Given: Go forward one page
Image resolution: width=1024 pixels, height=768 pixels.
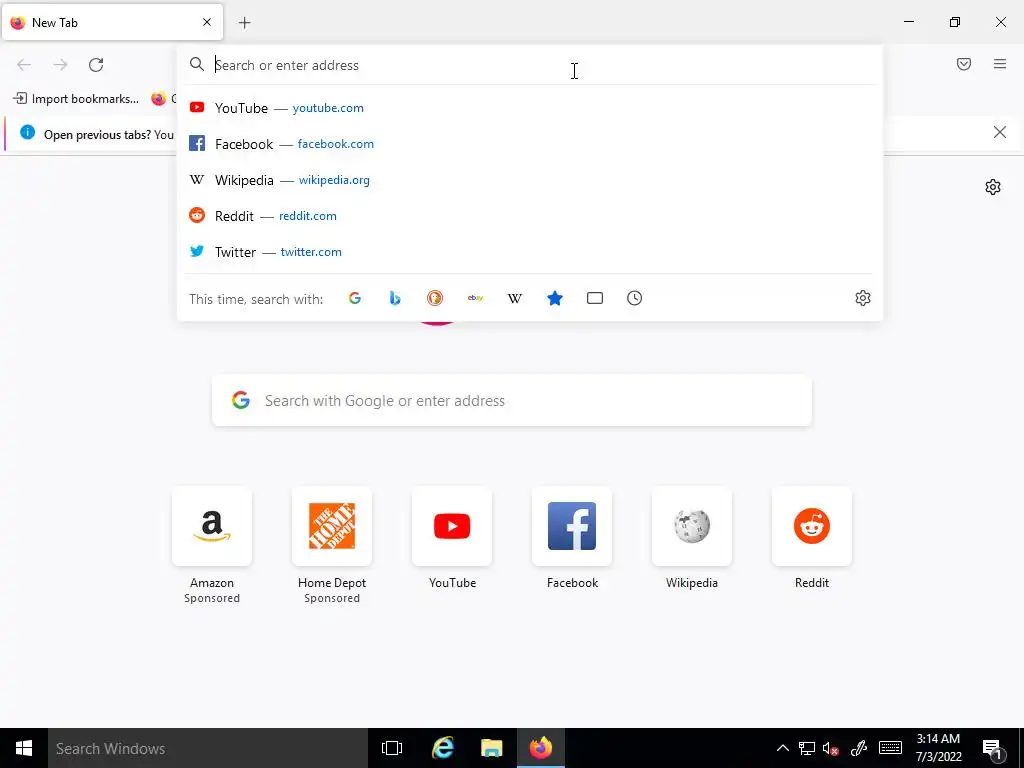Looking at the screenshot, I should 60,65.
